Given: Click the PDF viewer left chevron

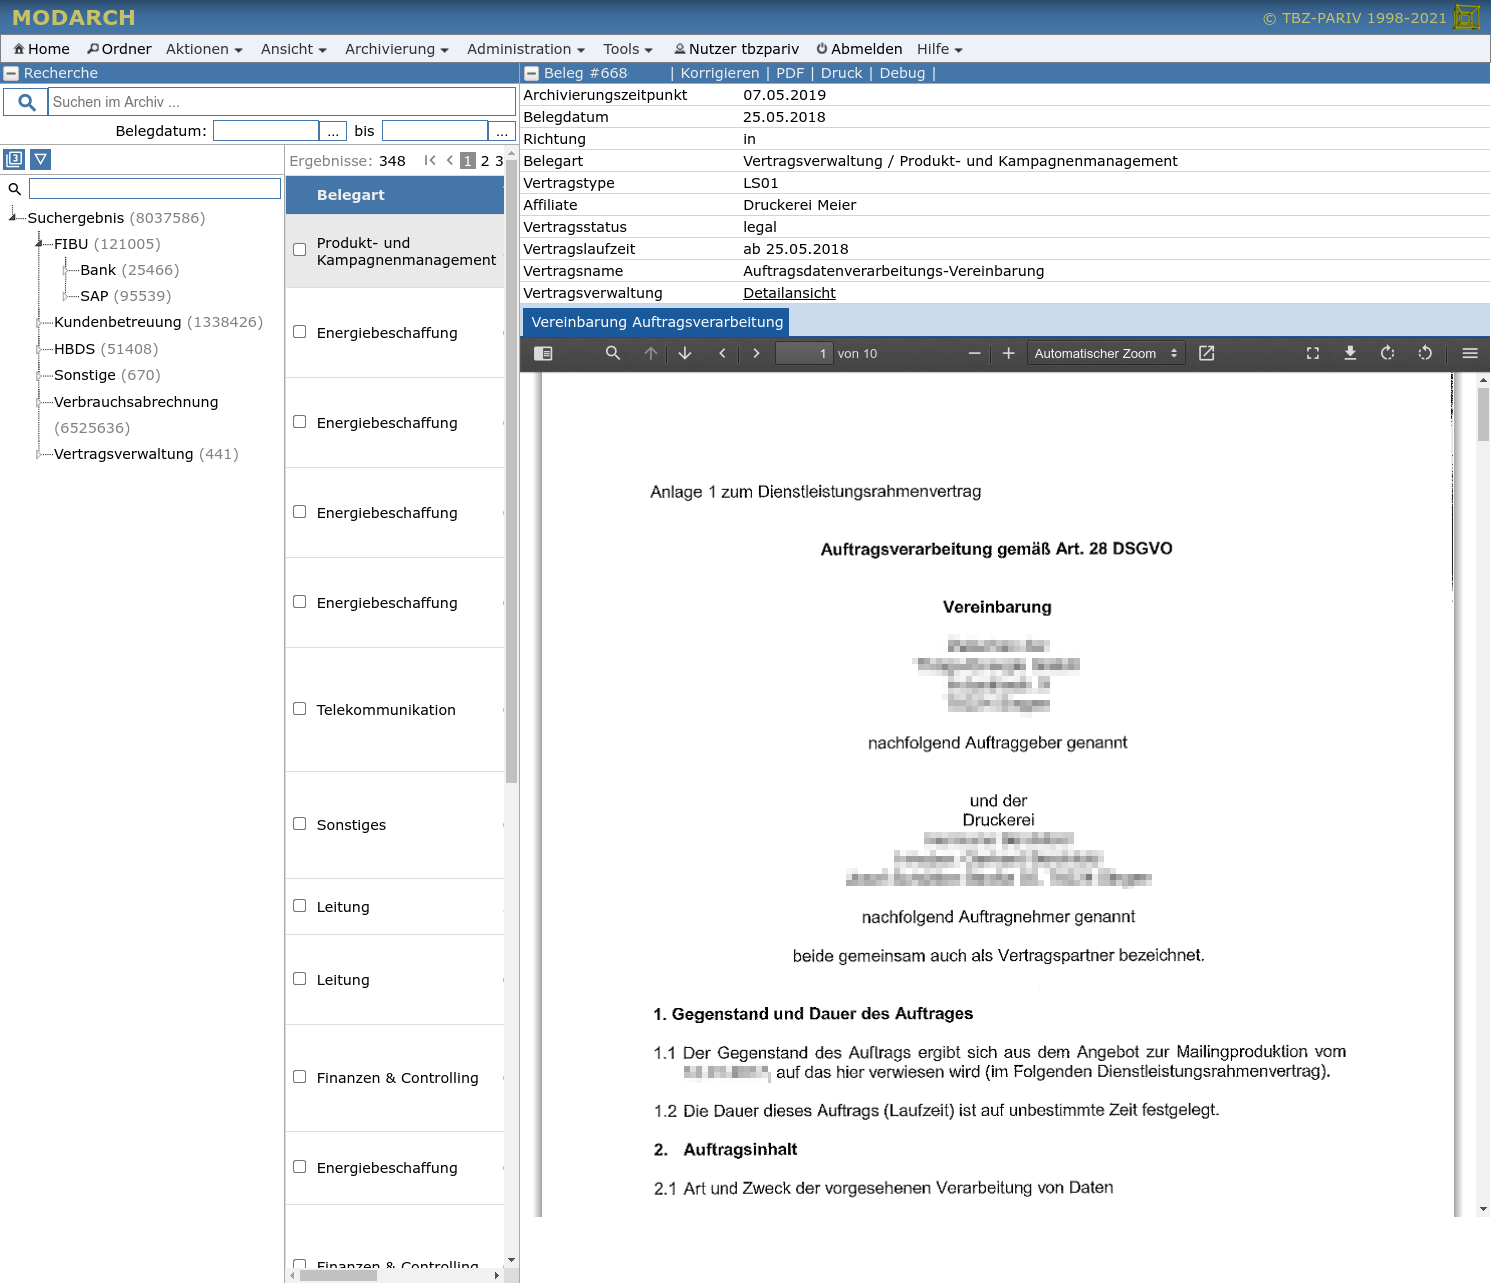Looking at the screenshot, I should tap(722, 353).
